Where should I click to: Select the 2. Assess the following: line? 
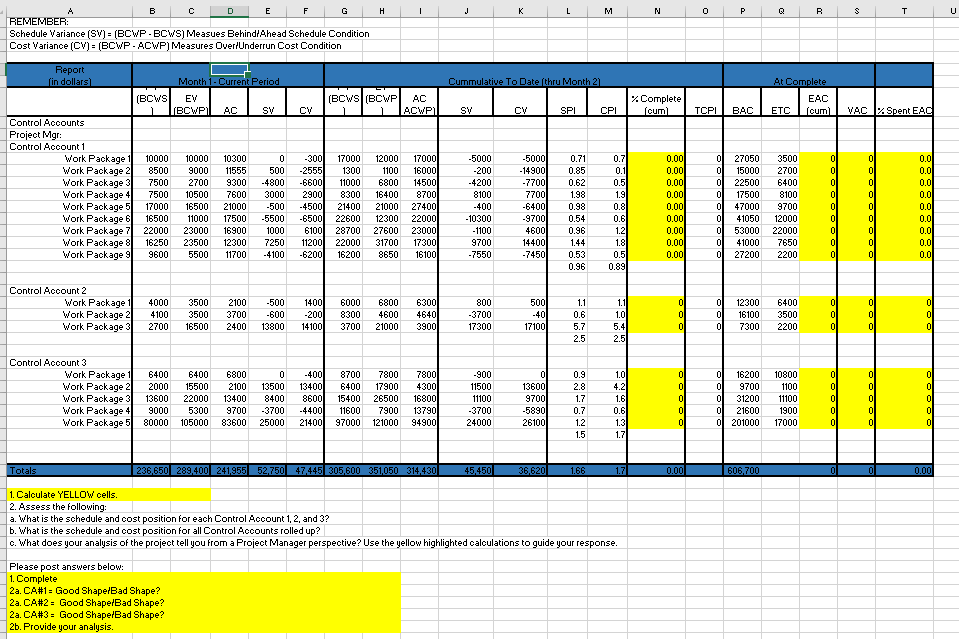coord(57,507)
